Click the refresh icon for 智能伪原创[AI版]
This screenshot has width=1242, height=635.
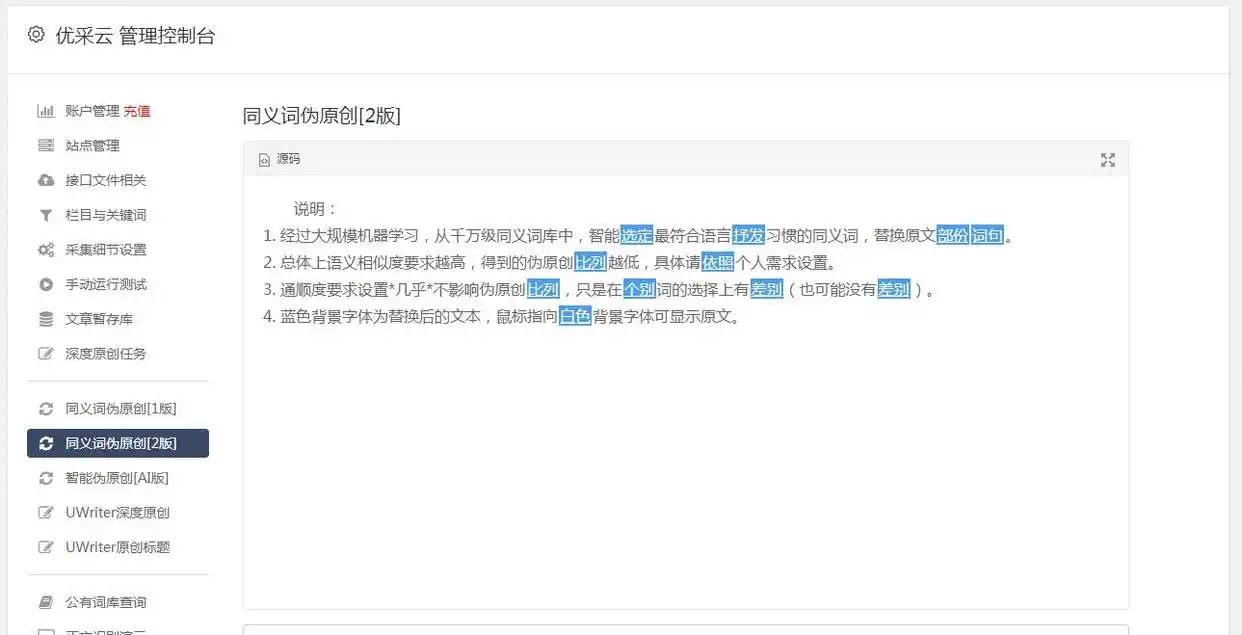click(x=46, y=478)
